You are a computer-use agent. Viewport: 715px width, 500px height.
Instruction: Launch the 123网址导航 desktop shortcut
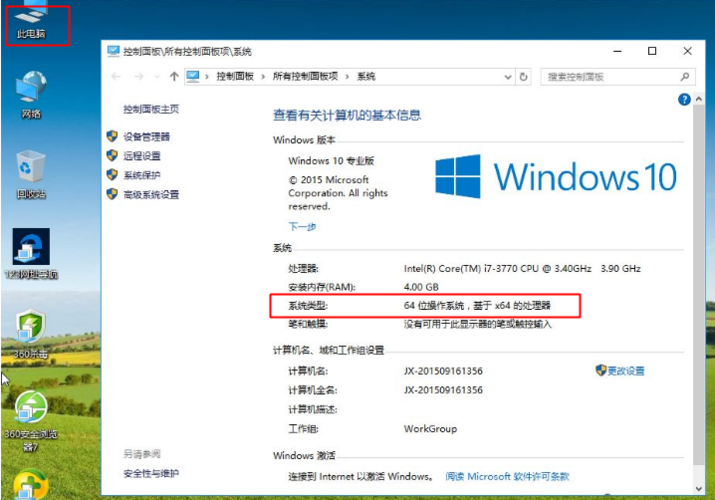[x=31, y=253]
